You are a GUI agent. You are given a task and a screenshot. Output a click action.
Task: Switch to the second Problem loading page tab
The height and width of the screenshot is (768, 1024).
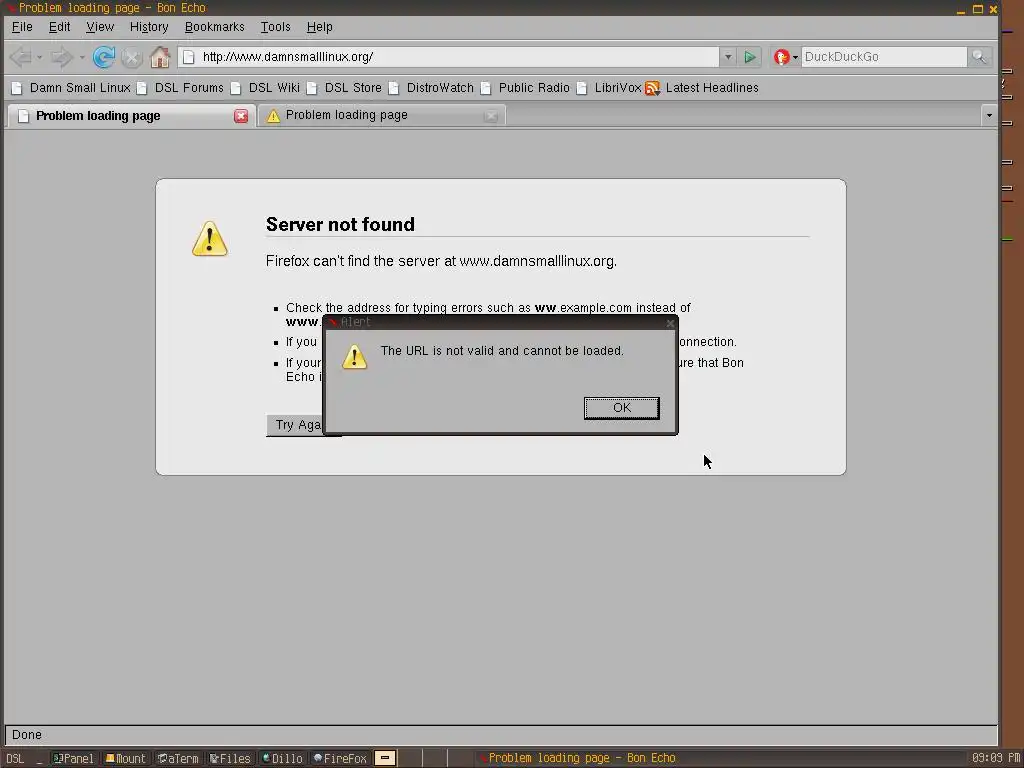coord(381,116)
